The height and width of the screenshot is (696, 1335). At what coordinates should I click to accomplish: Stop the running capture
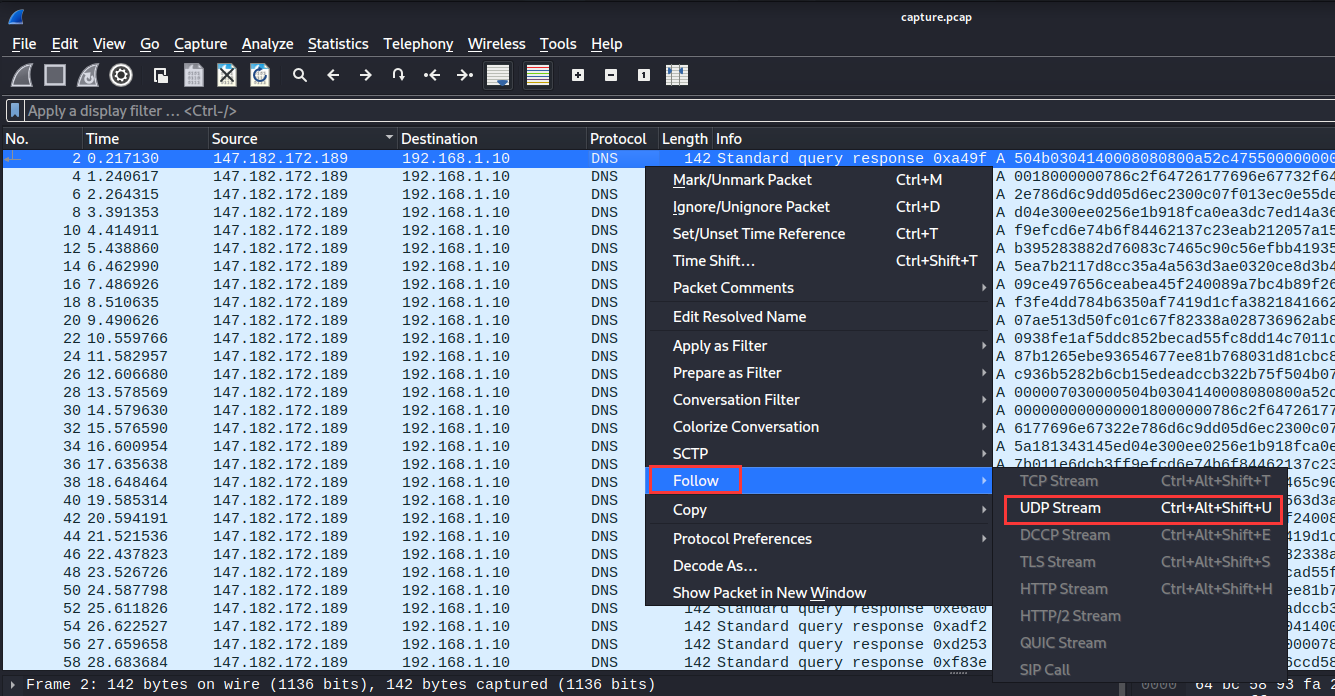click(55, 75)
